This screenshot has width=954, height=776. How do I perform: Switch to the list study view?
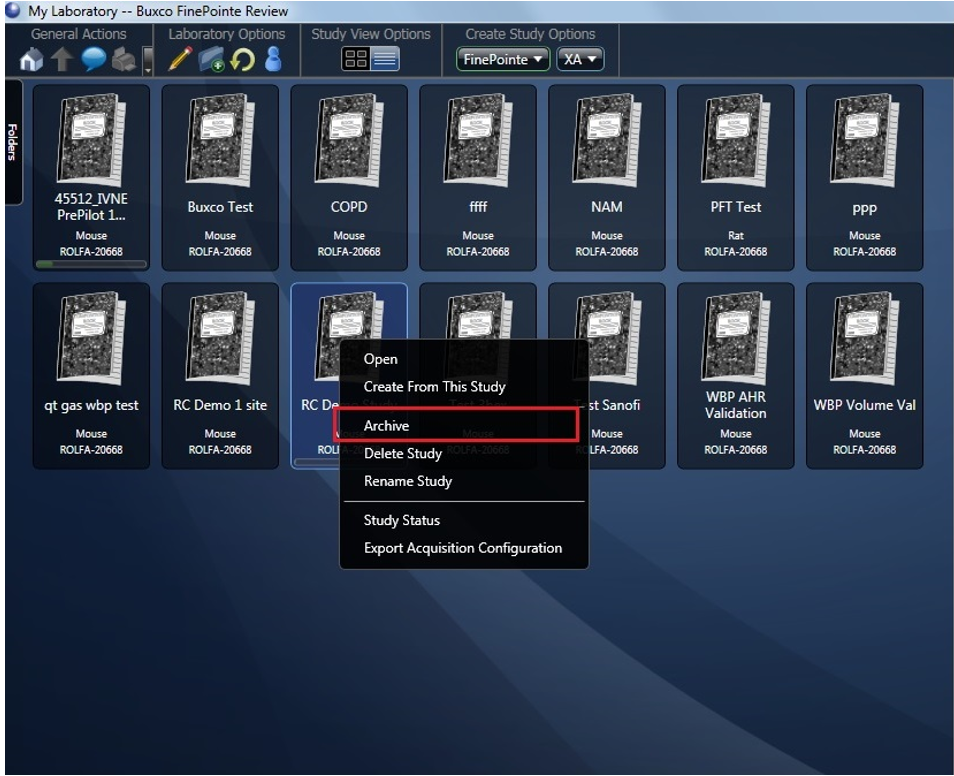coord(385,59)
